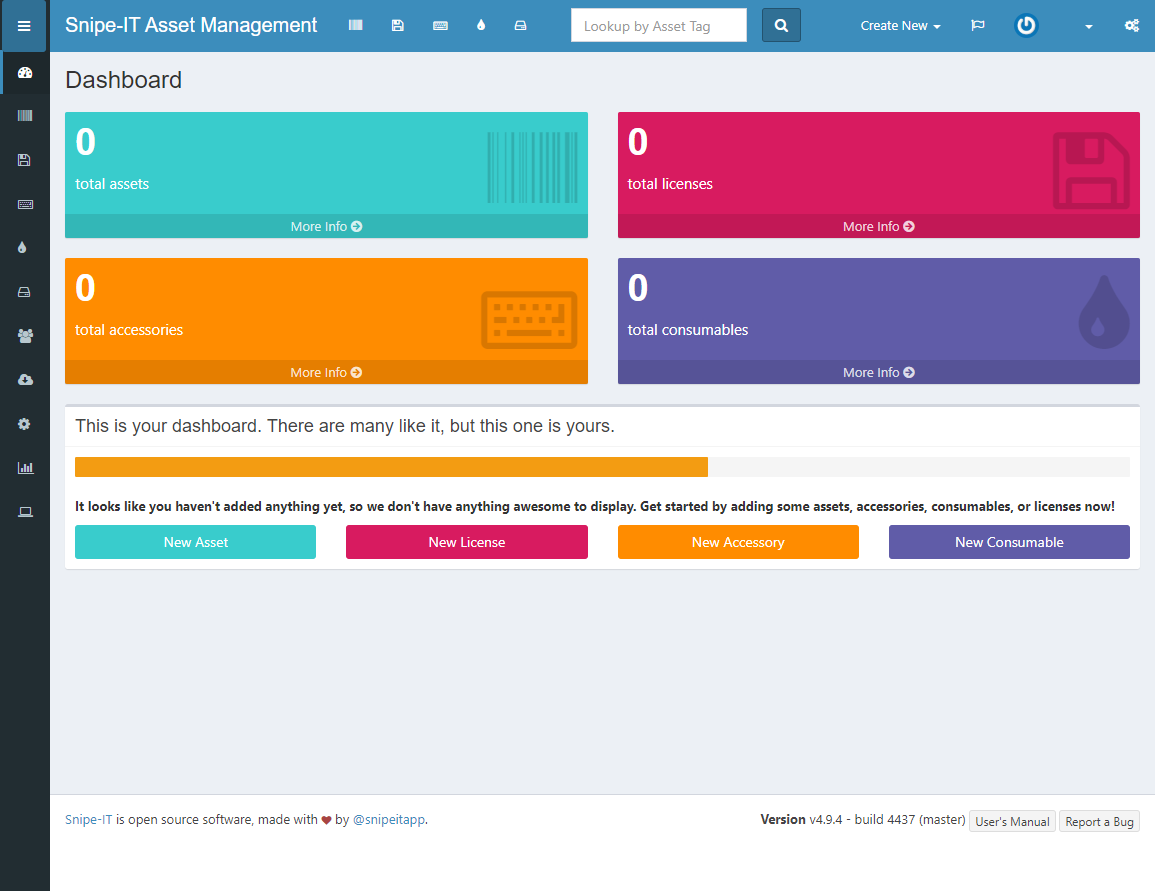Click More Info on total accessories card
Screen dimensions: 1155x891
326,372
